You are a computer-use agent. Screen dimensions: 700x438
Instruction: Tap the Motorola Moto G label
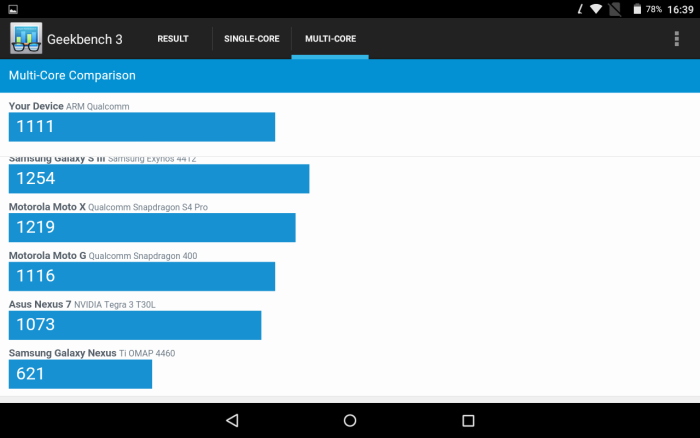click(103, 256)
